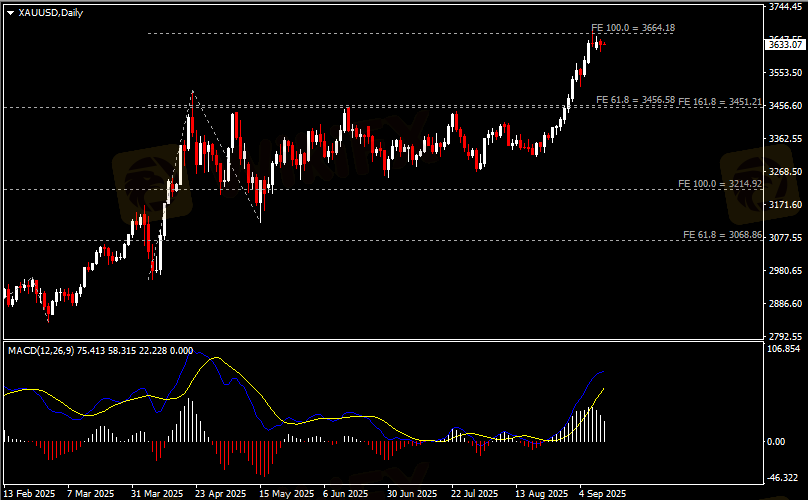
Task: Click the 22 Jul 2025 date label
Action: [x=475, y=494]
